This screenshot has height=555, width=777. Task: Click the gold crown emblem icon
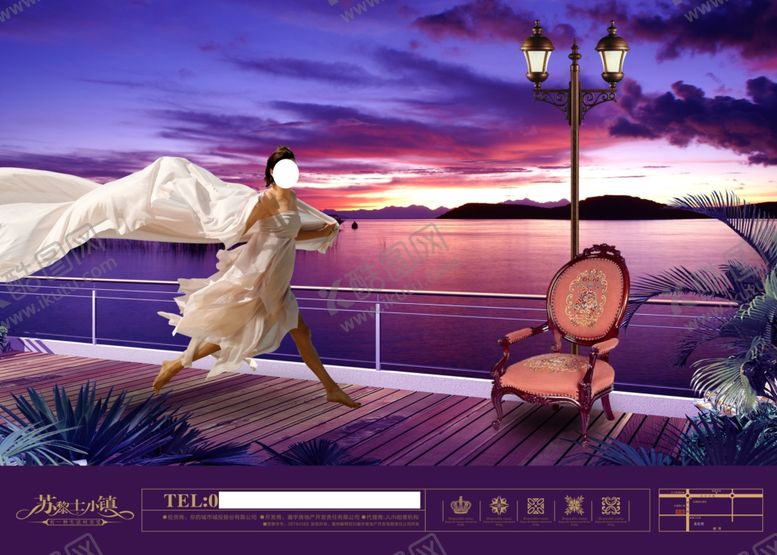click(x=461, y=505)
